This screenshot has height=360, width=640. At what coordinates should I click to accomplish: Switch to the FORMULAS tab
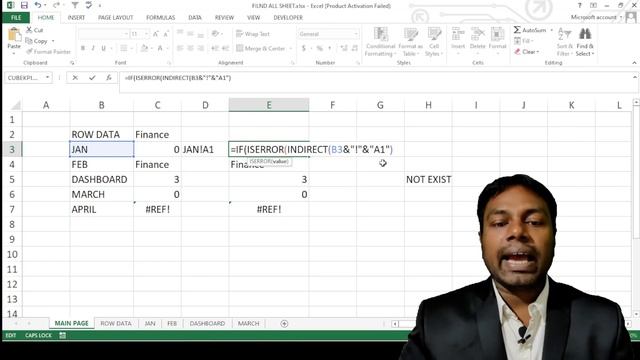pyautogui.click(x=160, y=18)
